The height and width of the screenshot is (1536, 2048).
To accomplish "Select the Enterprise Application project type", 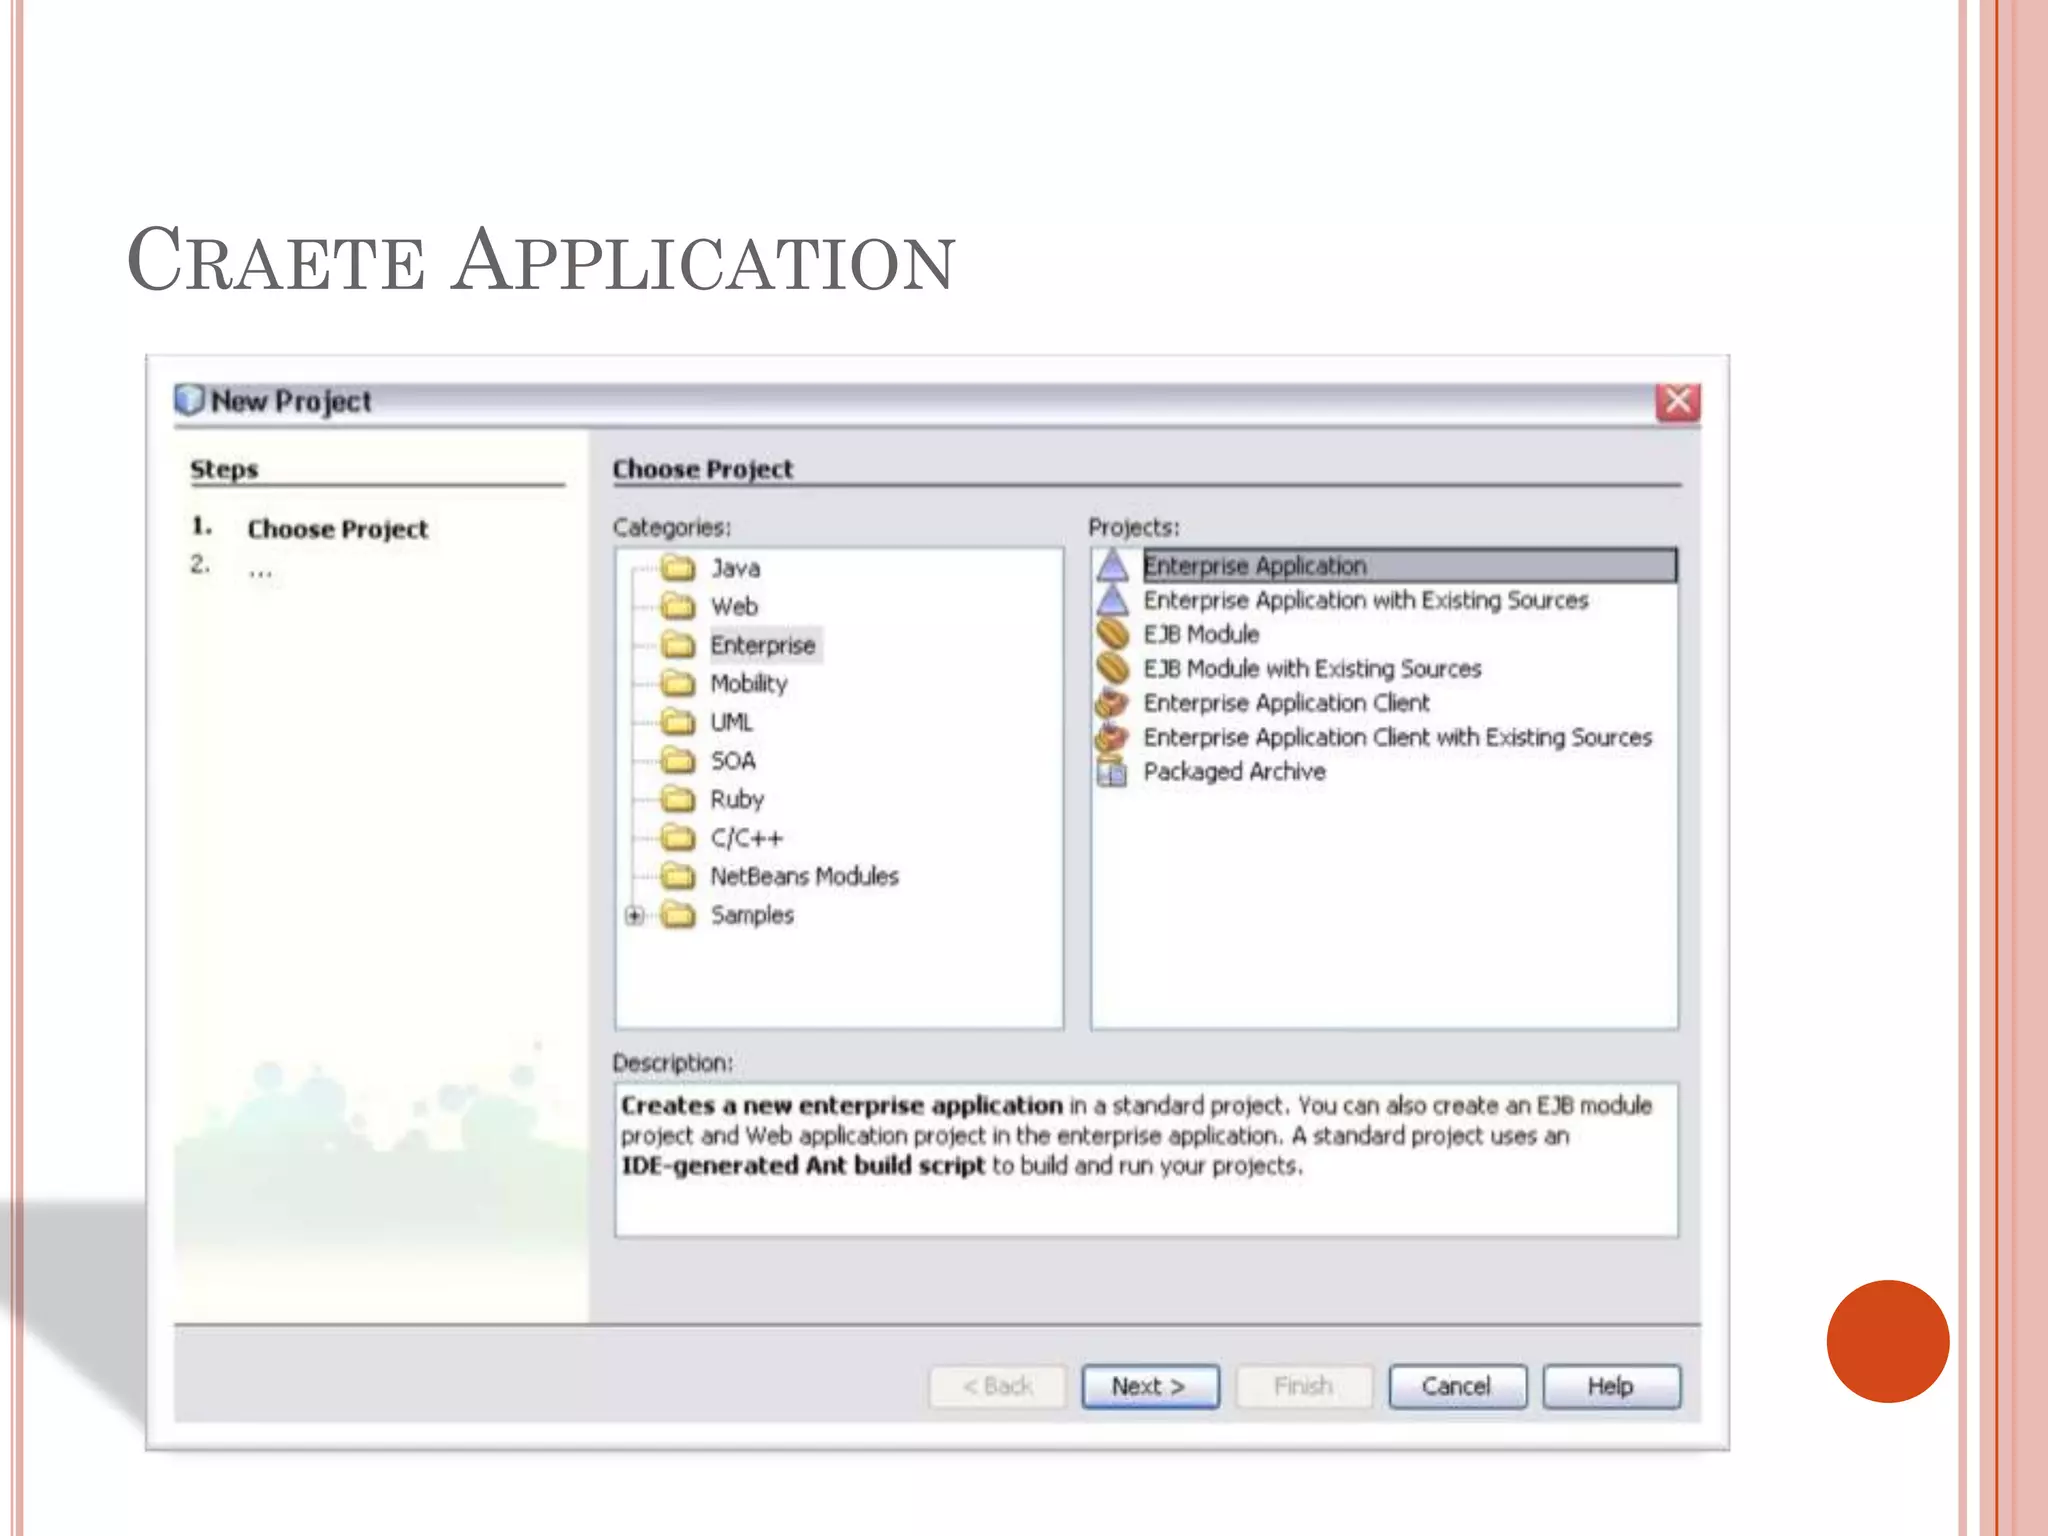I will pyautogui.click(x=1410, y=566).
